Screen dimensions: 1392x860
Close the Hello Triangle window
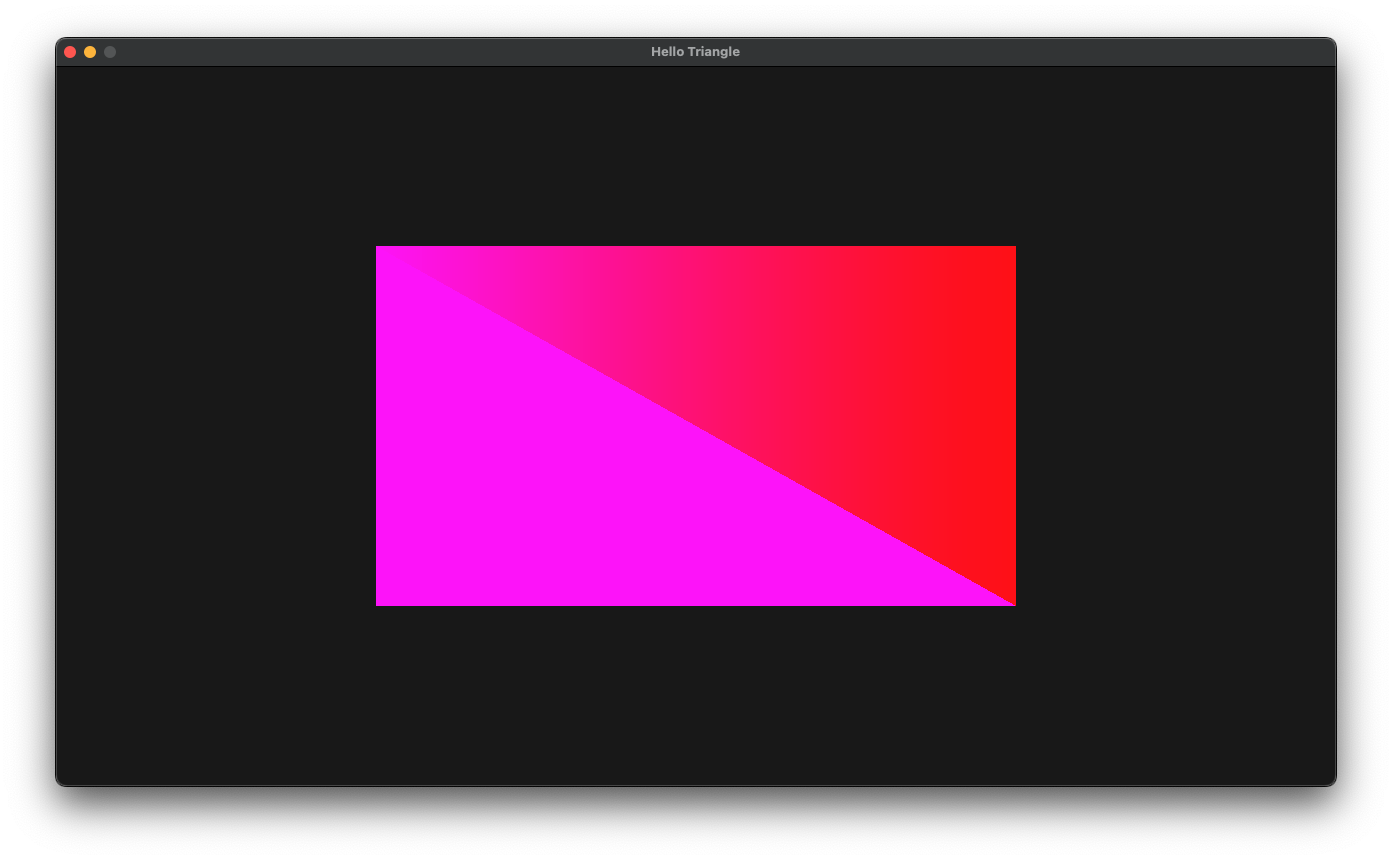[x=70, y=52]
